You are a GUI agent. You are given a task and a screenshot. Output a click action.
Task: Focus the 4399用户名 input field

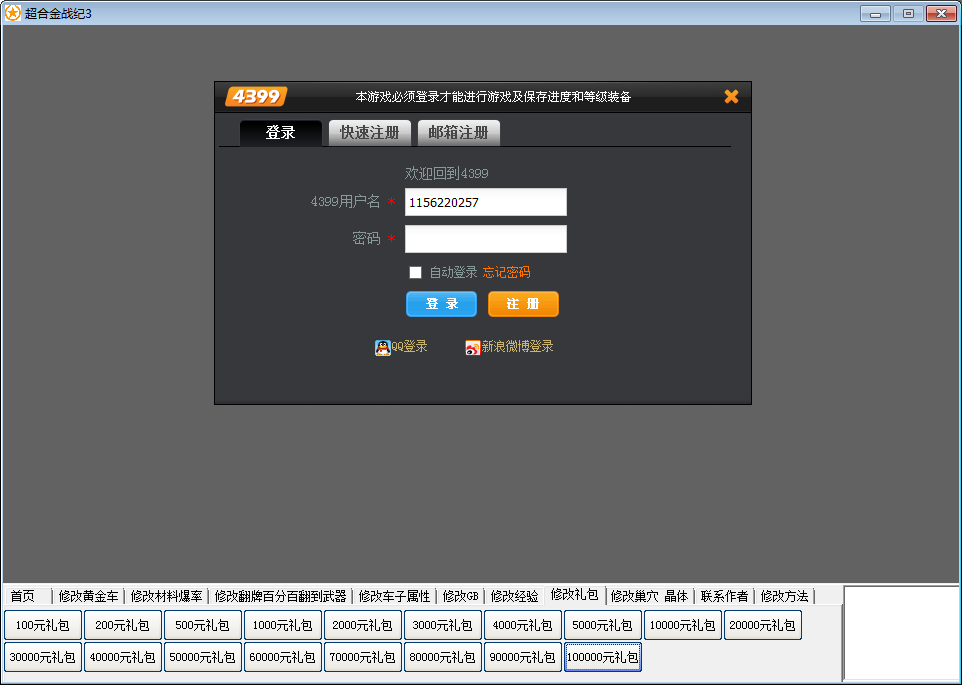[486, 202]
